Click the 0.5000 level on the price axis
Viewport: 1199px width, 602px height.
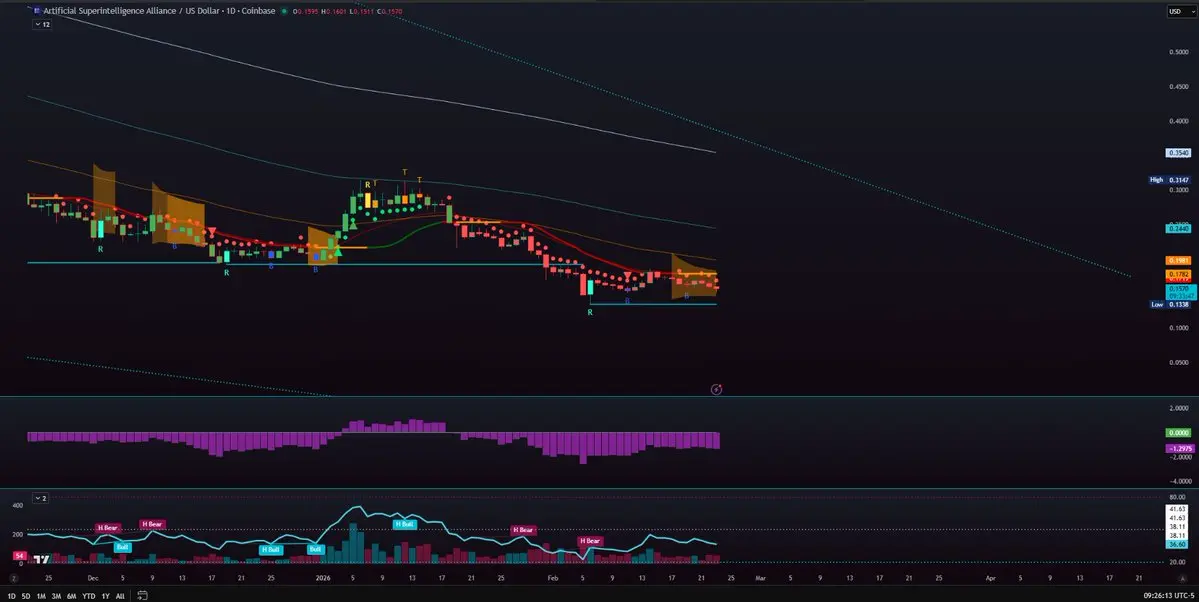1178,52
